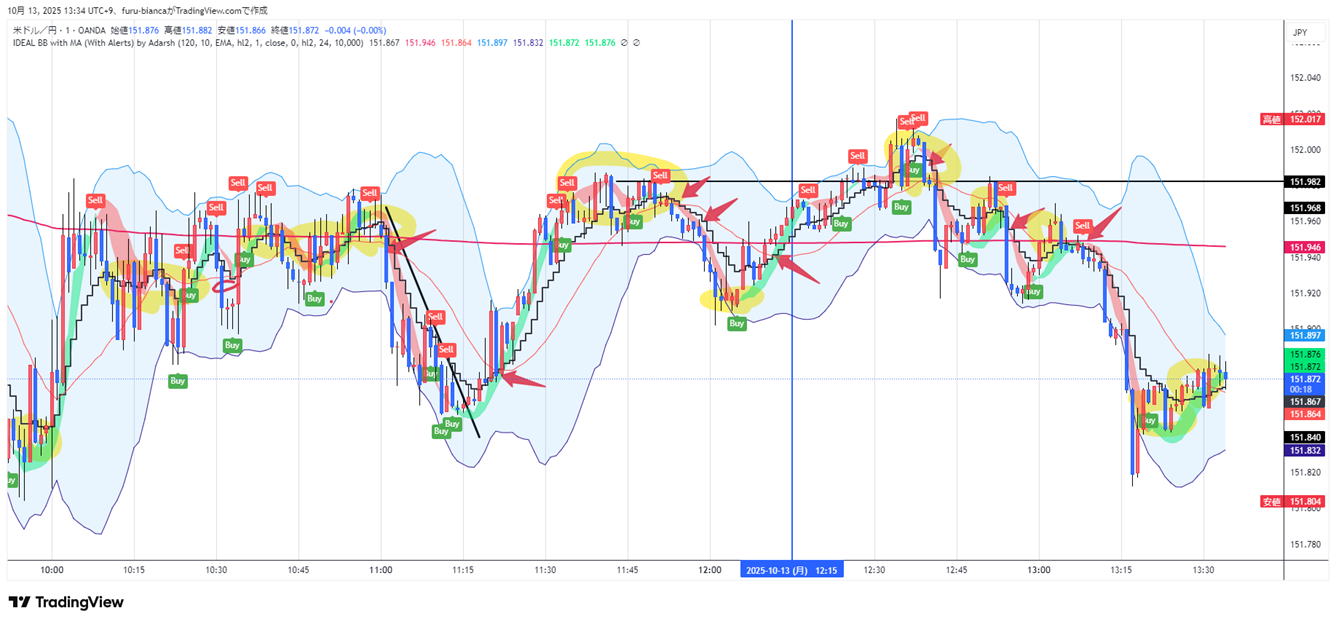Select the 151.982 horizontal line price label
Image resolution: width=1336 pixels, height=624 pixels.
pos(1308,182)
